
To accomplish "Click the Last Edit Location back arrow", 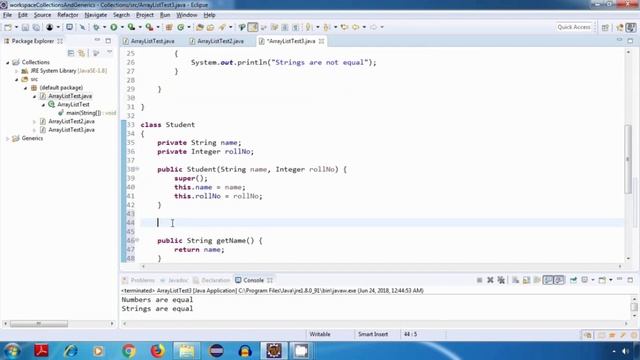I will click(x=344, y=27).
